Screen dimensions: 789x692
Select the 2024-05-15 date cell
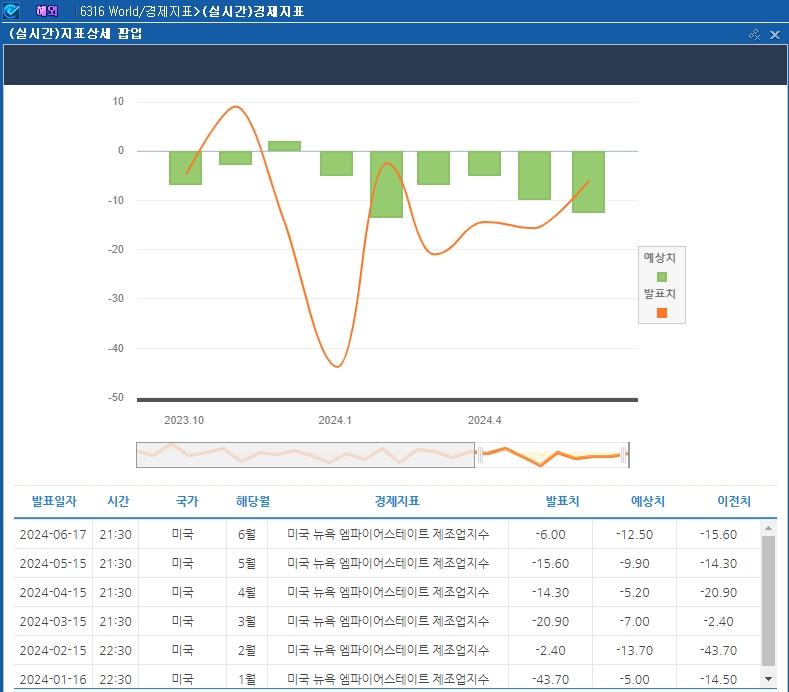click(x=53, y=564)
